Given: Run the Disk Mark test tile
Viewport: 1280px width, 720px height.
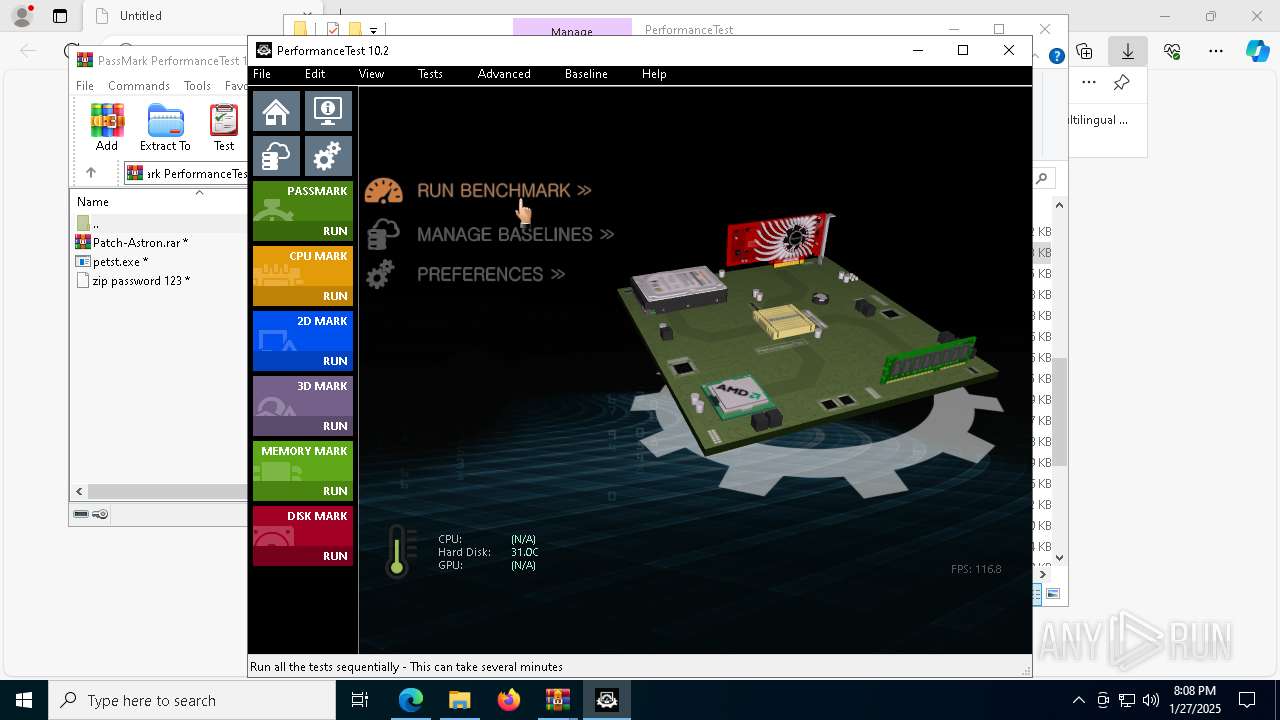Looking at the screenshot, I should click(x=302, y=536).
